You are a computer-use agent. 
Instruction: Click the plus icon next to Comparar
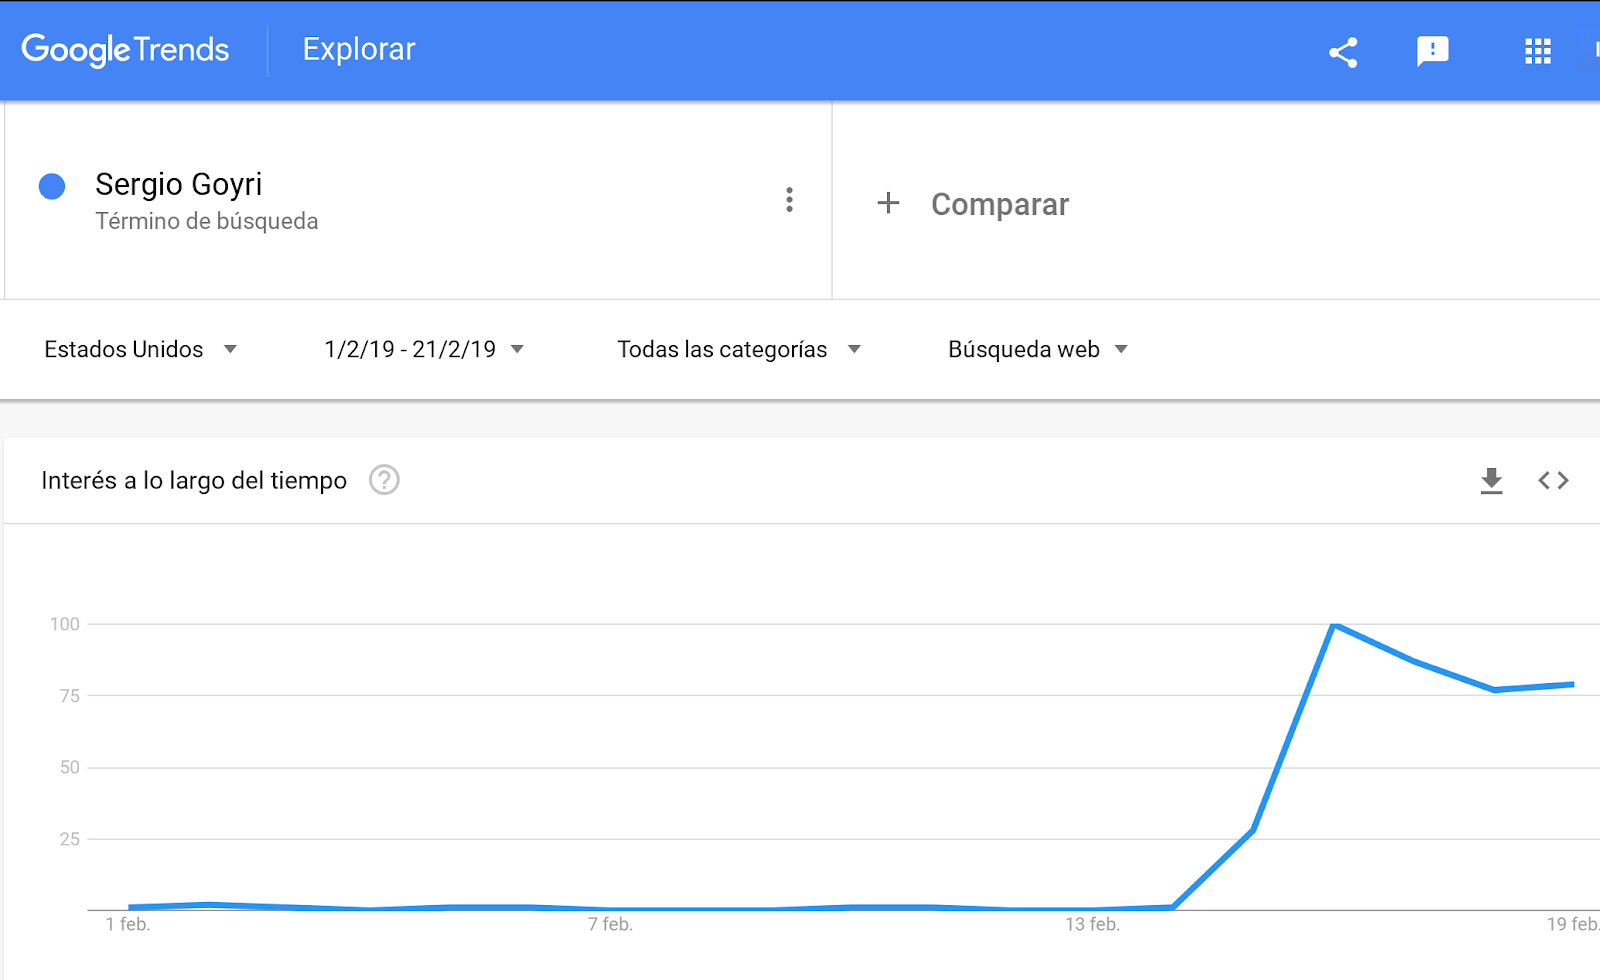pos(888,203)
